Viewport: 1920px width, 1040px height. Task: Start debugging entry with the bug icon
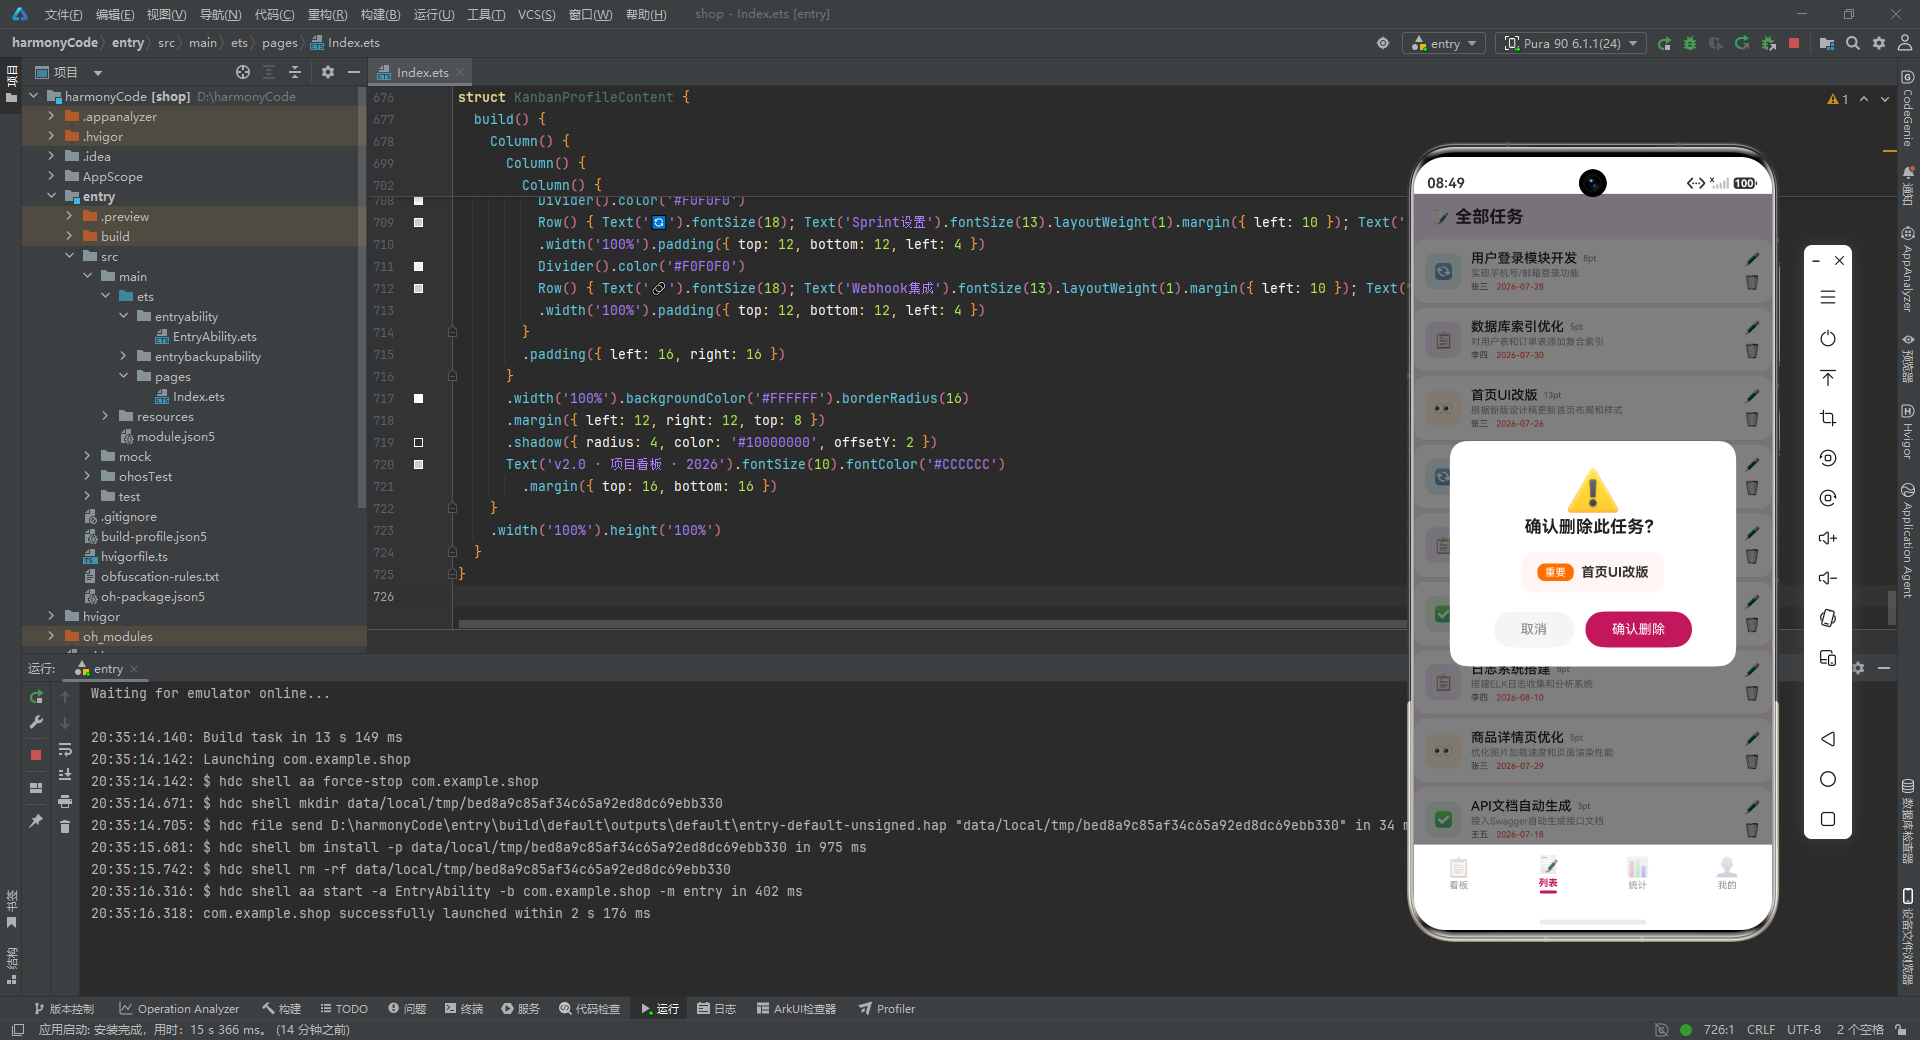pyautogui.click(x=1690, y=43)
